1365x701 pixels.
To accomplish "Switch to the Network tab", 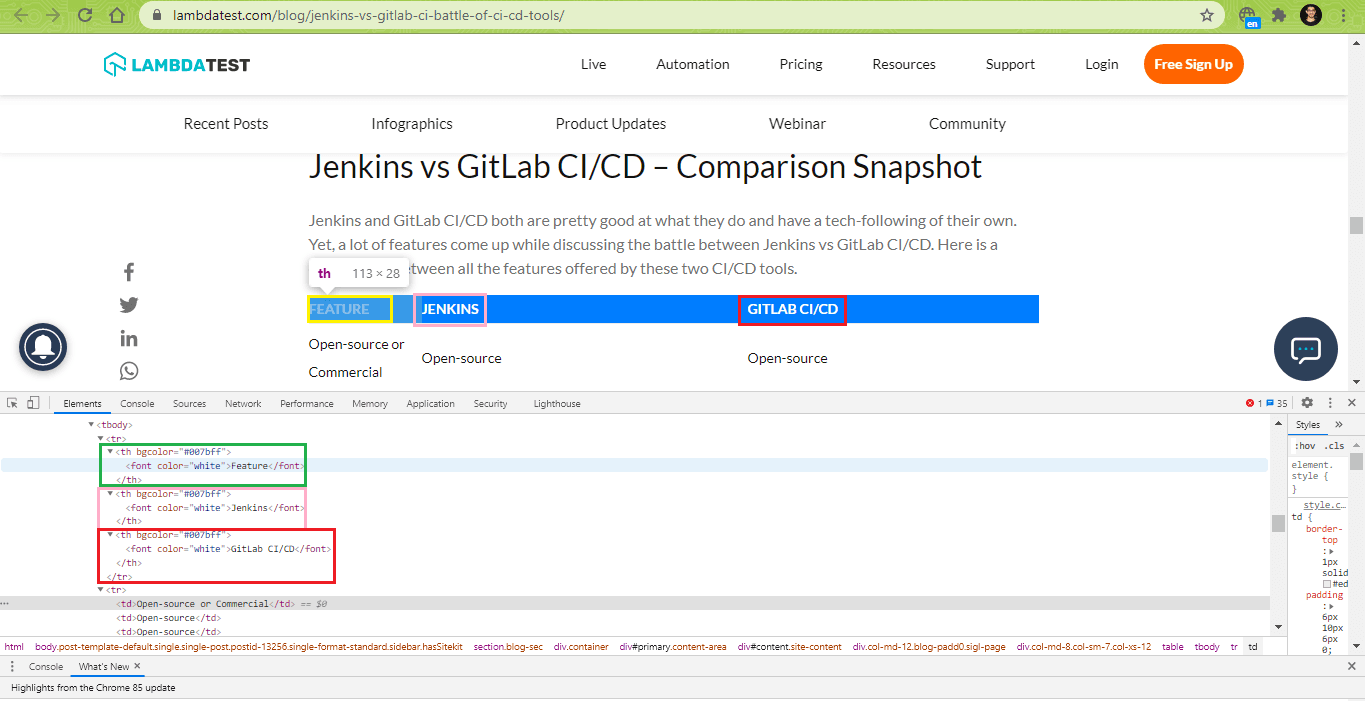I will click(243, 403).
